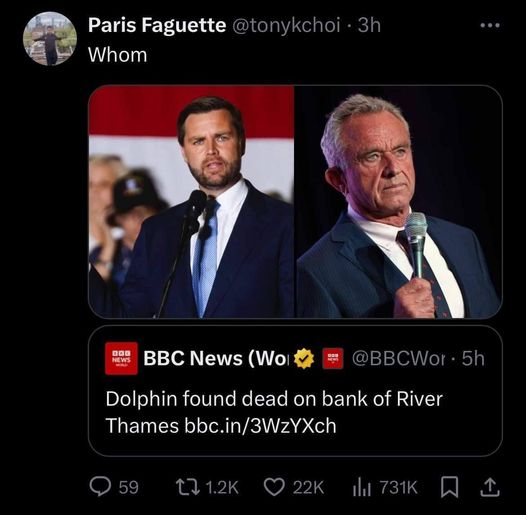Screen dimensions: 526x515
Task: Open the right photo with handheld microphone
Action: click(399, 201)
